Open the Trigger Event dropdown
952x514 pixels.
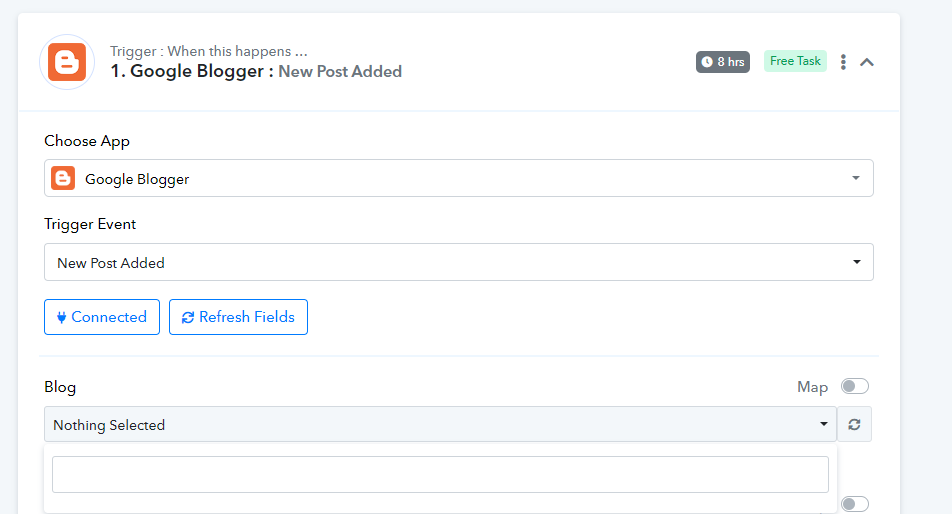coord(458,262)
